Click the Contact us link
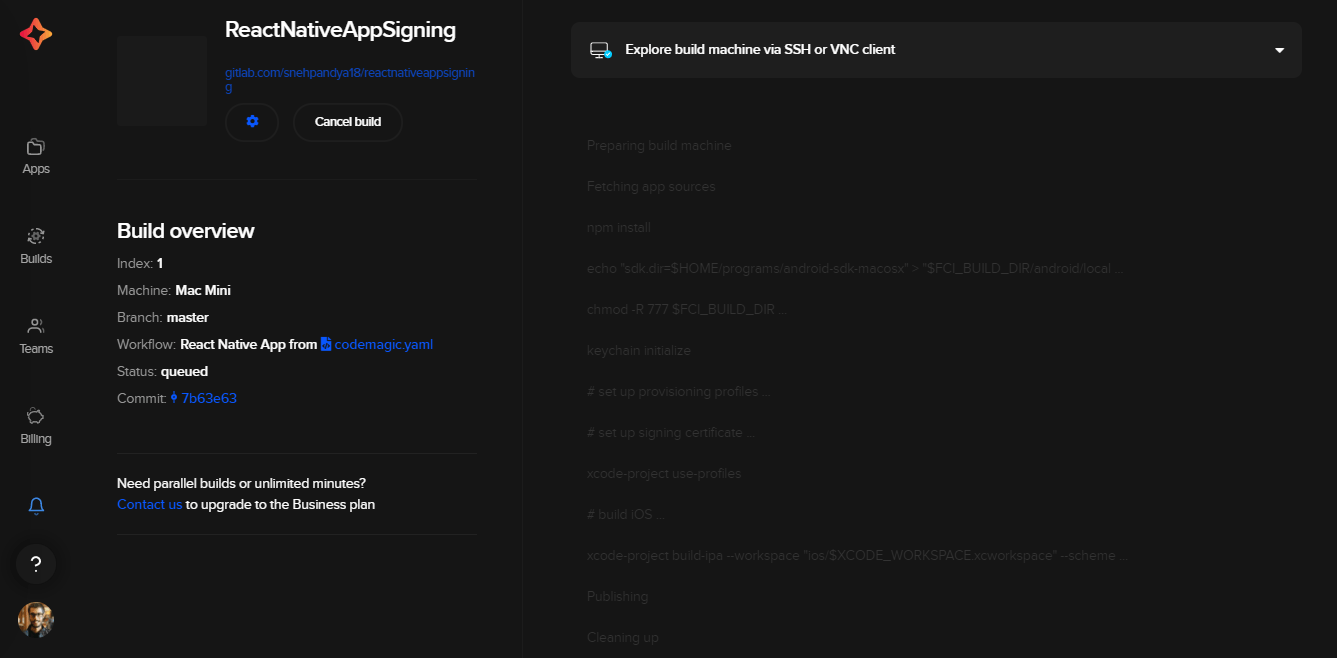The height and width of the screenshot is (658, 1337). 149,504
